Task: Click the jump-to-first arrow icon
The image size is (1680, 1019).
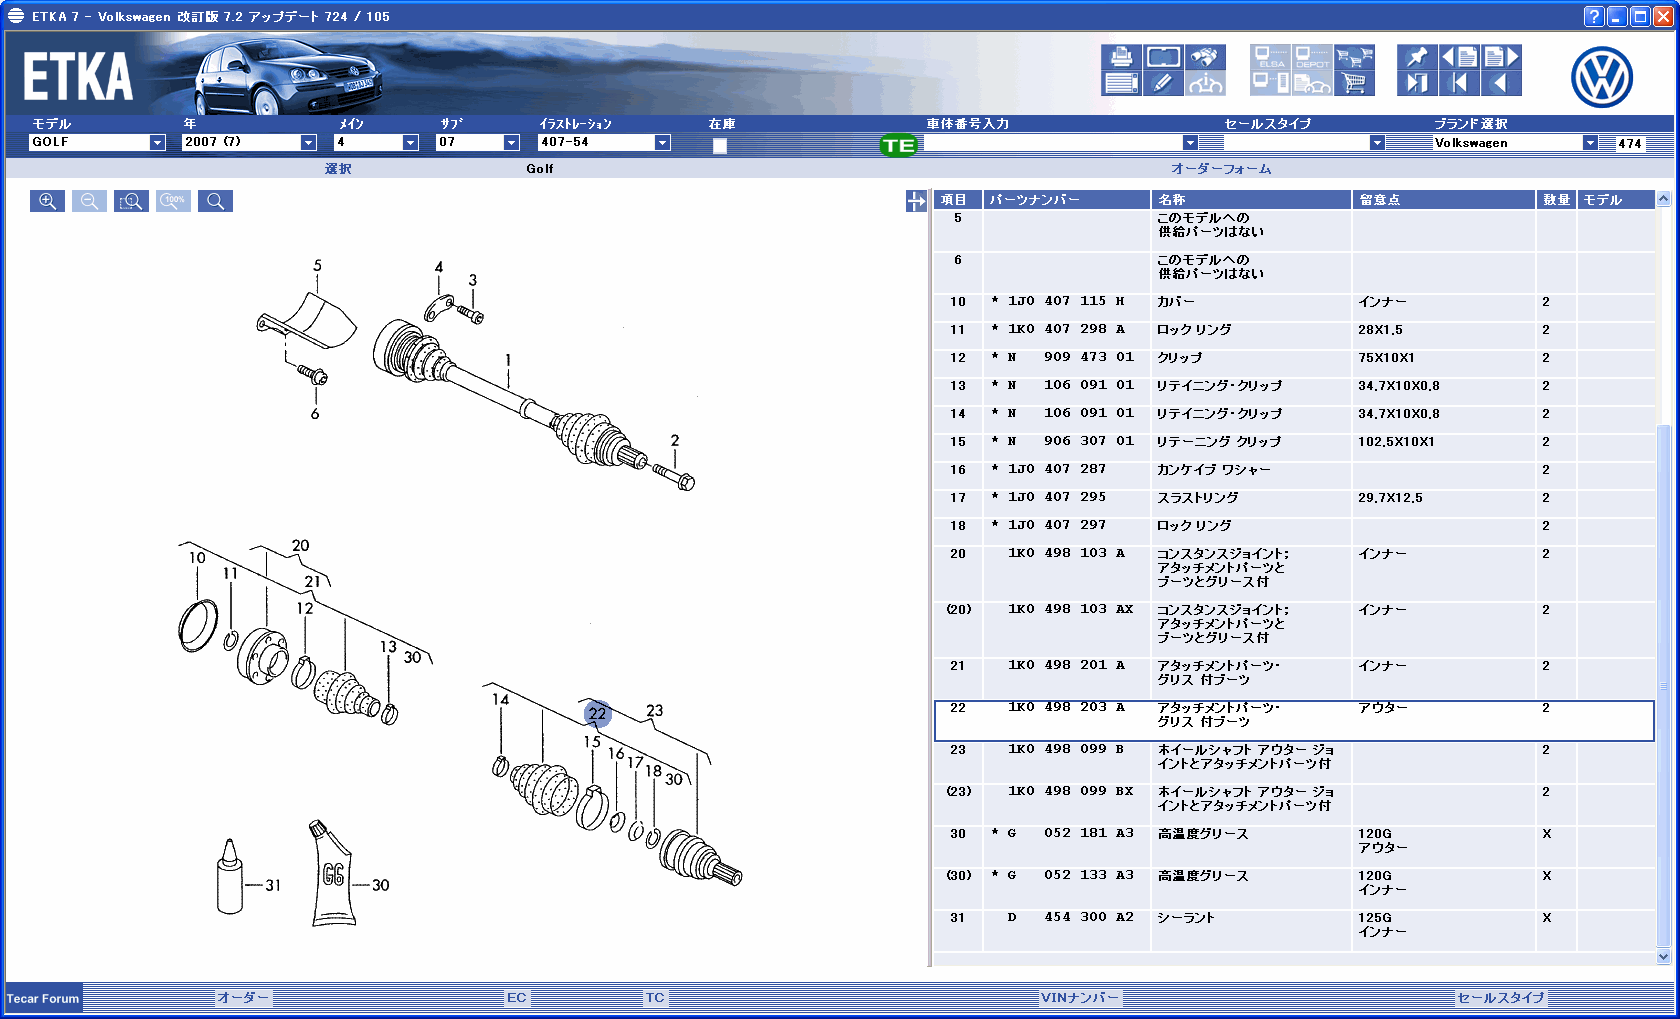Action: 1459,83
